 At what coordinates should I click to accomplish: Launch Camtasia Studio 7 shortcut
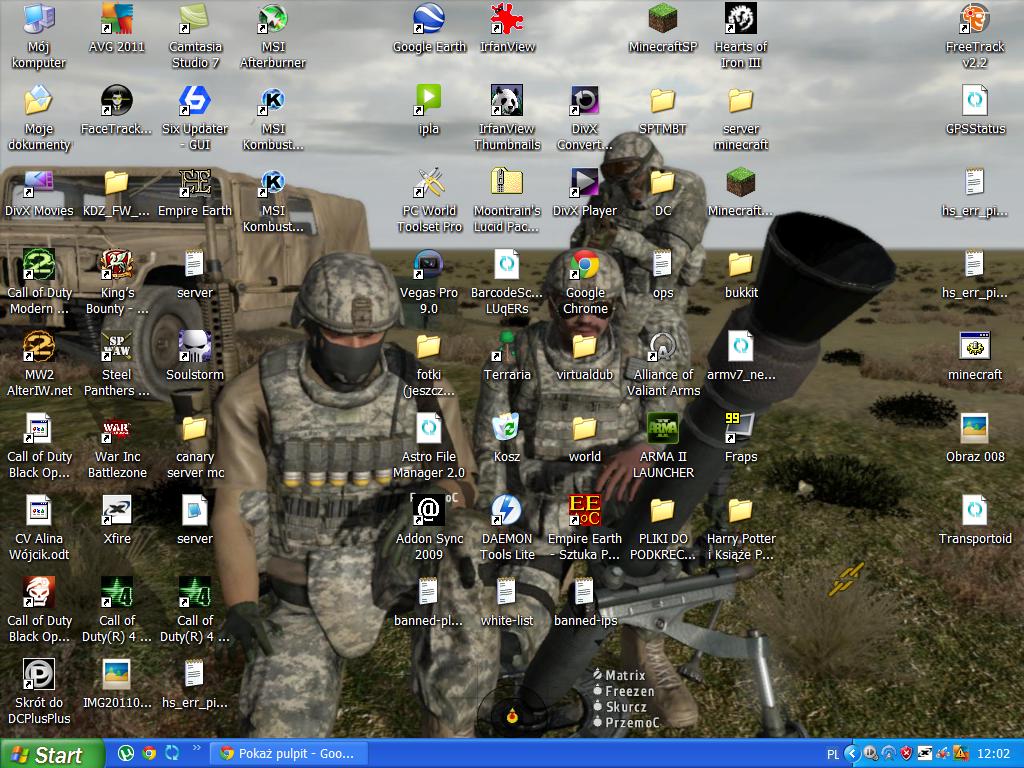tap(195, 20)
